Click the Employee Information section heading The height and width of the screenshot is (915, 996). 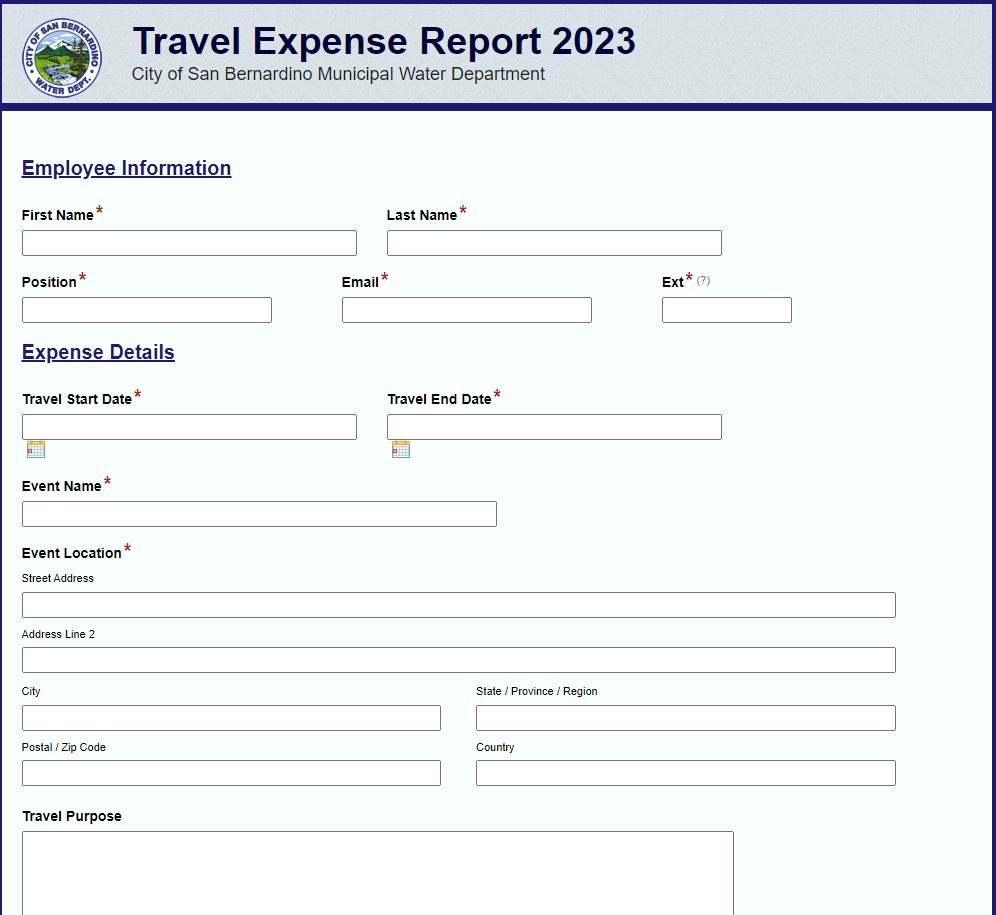126,168
